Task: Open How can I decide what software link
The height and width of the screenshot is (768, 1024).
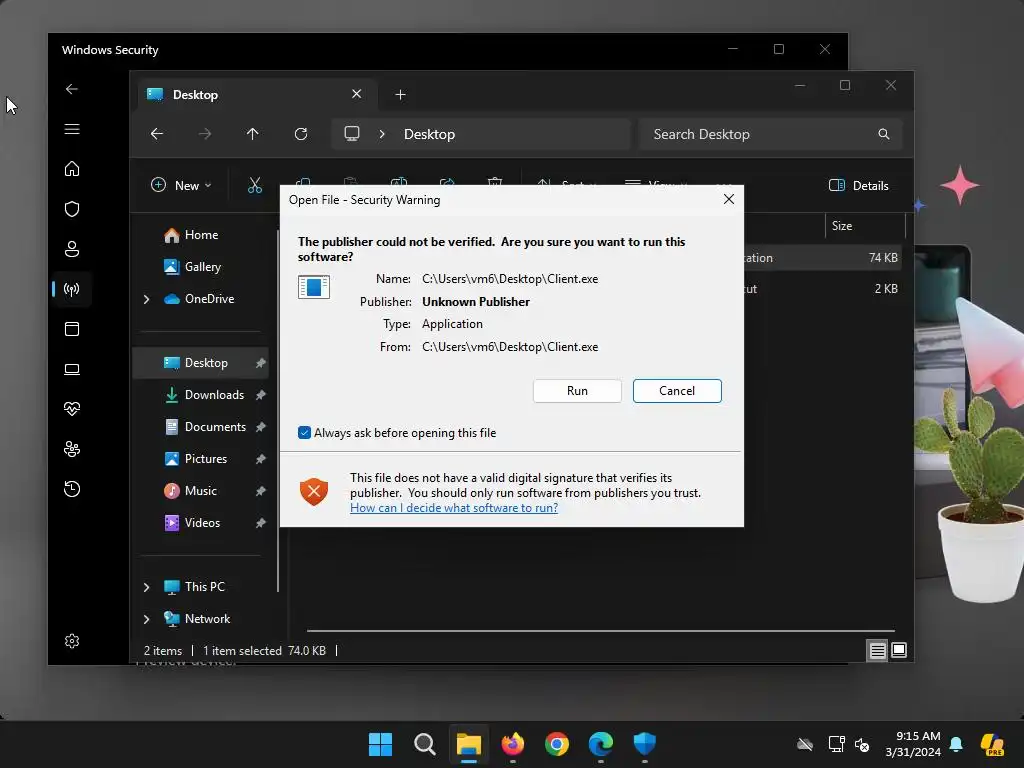Action: click(x=454, y=508)
